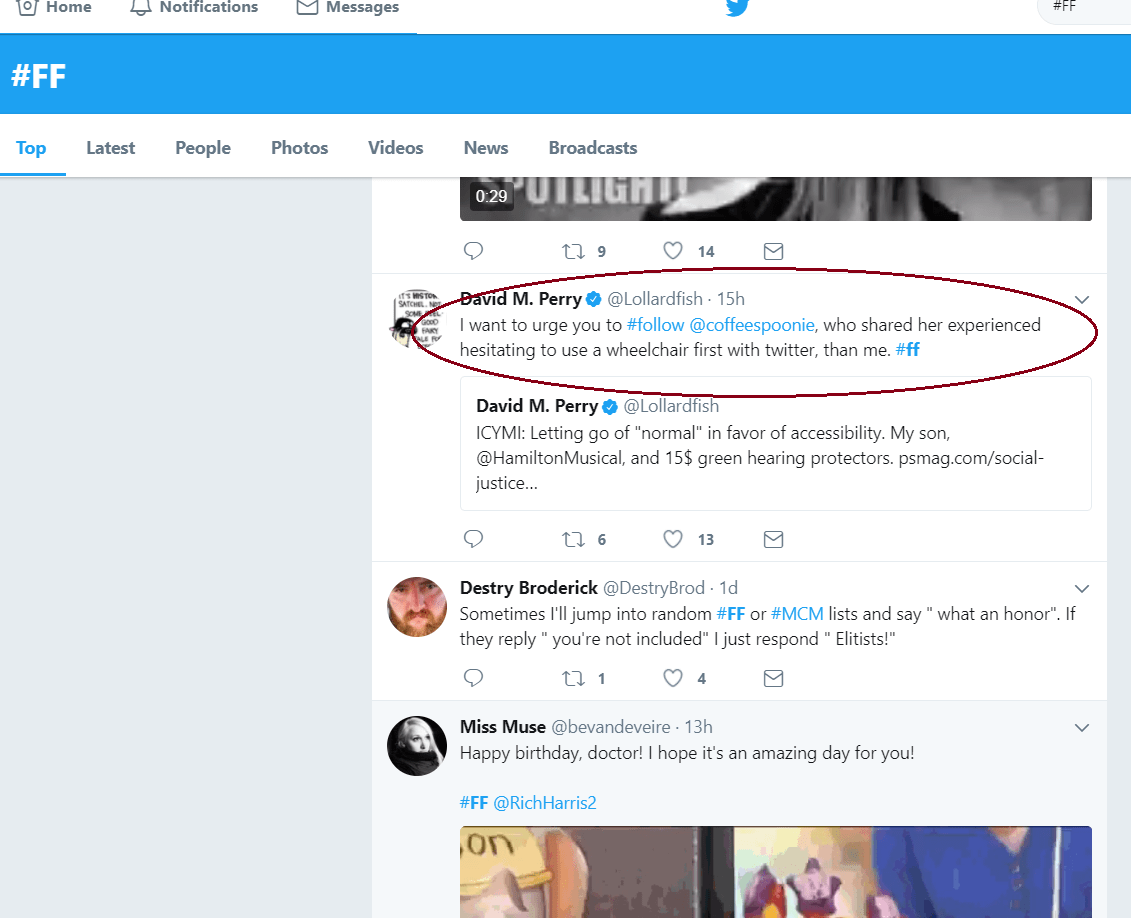
Task: Reply to the video tweet with 9 retweets
Action: click(473, 251)
